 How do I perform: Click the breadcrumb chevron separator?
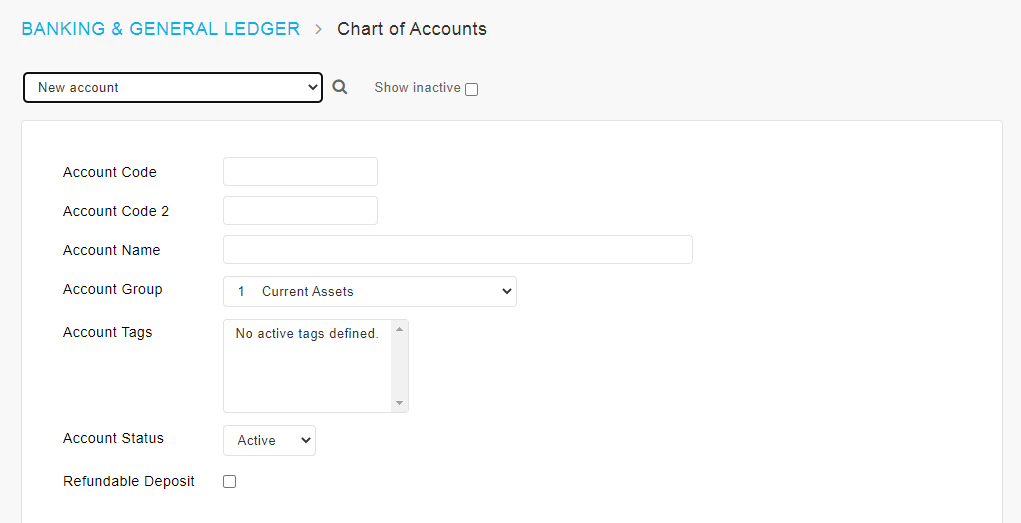318,29
